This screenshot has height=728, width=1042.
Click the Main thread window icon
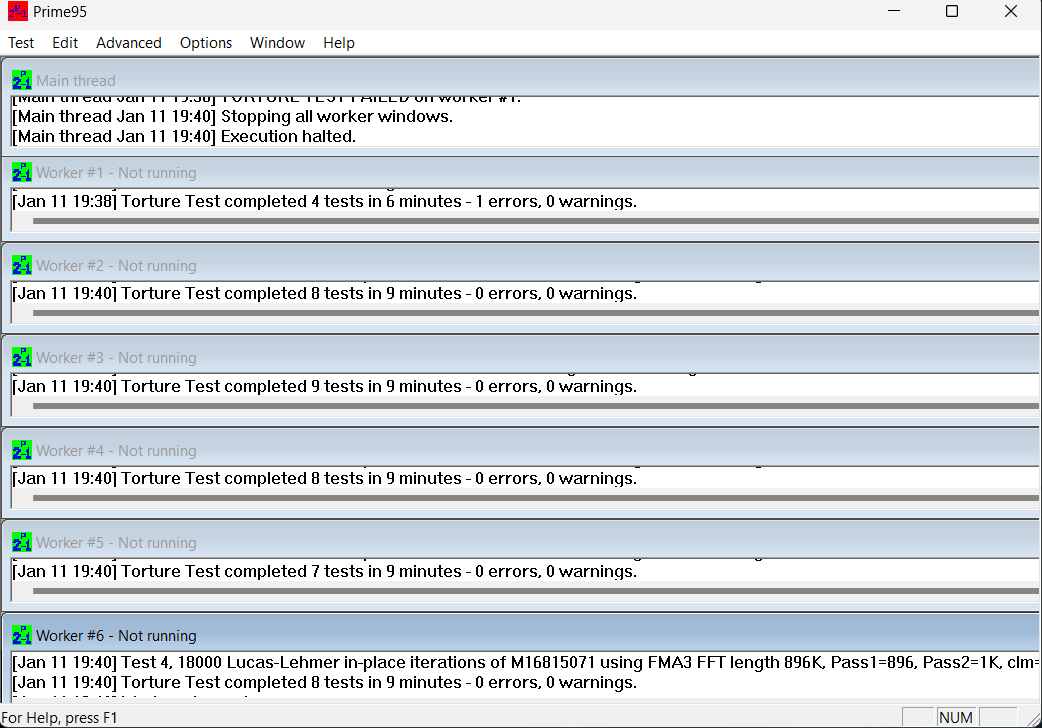coord(21,80)
